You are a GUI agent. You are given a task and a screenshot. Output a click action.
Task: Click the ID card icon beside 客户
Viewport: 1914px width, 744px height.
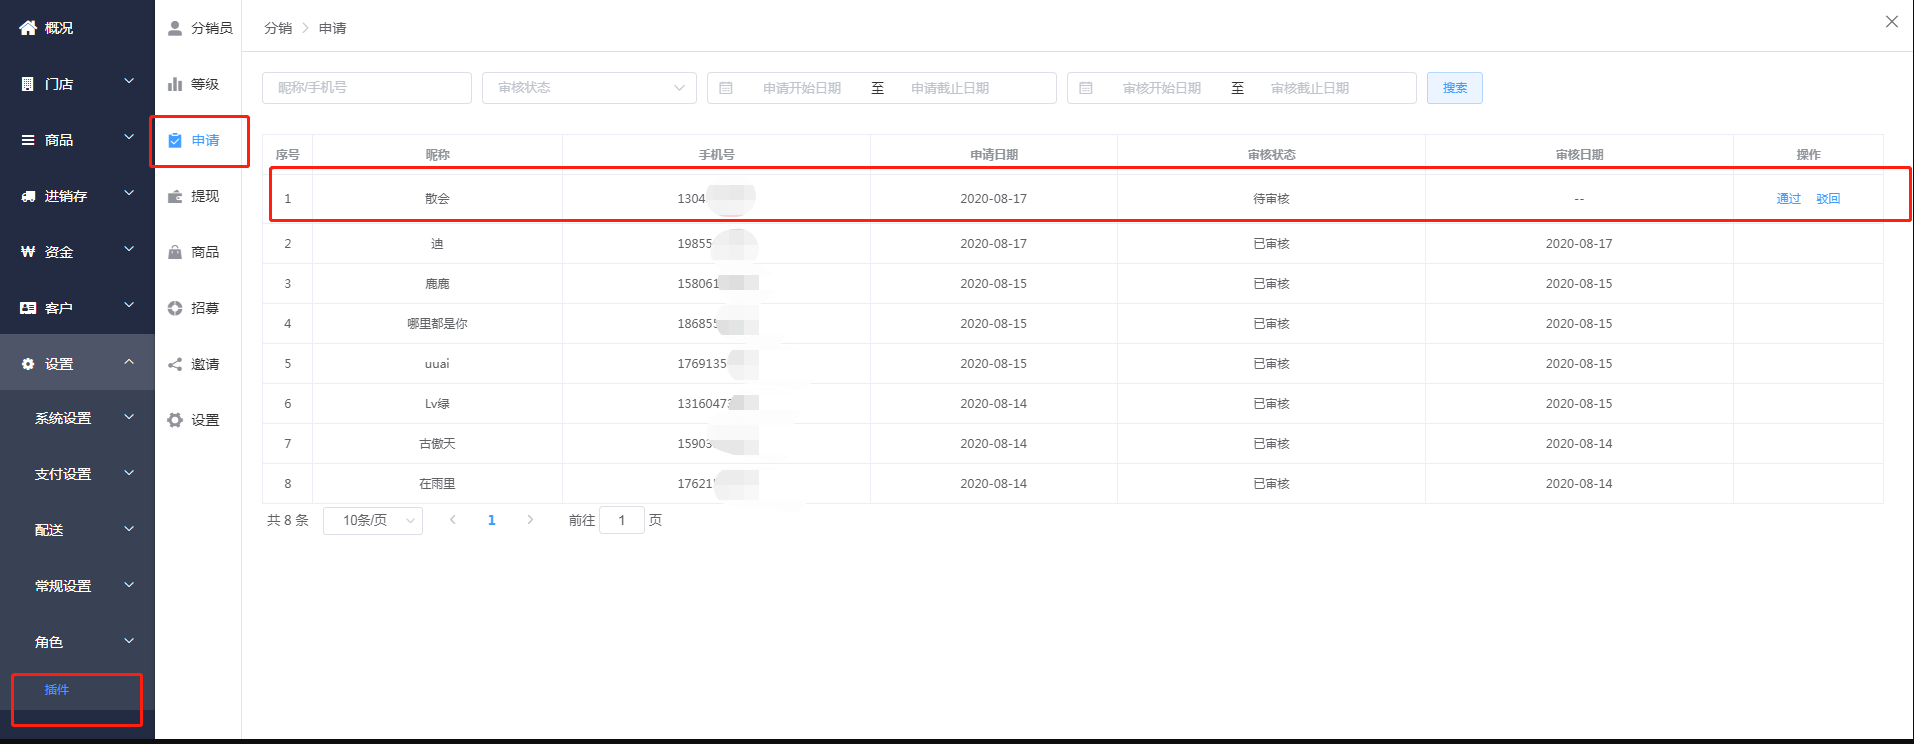coord(28,308)
